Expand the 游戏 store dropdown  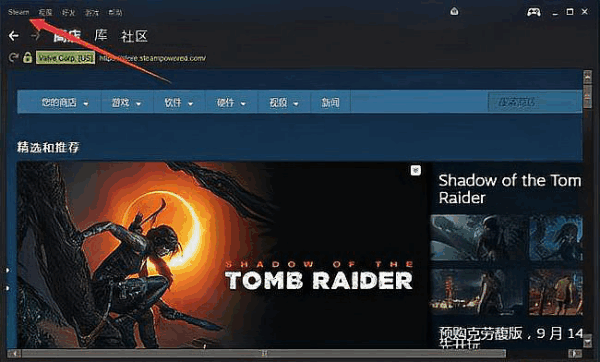(x=126, y=103)
